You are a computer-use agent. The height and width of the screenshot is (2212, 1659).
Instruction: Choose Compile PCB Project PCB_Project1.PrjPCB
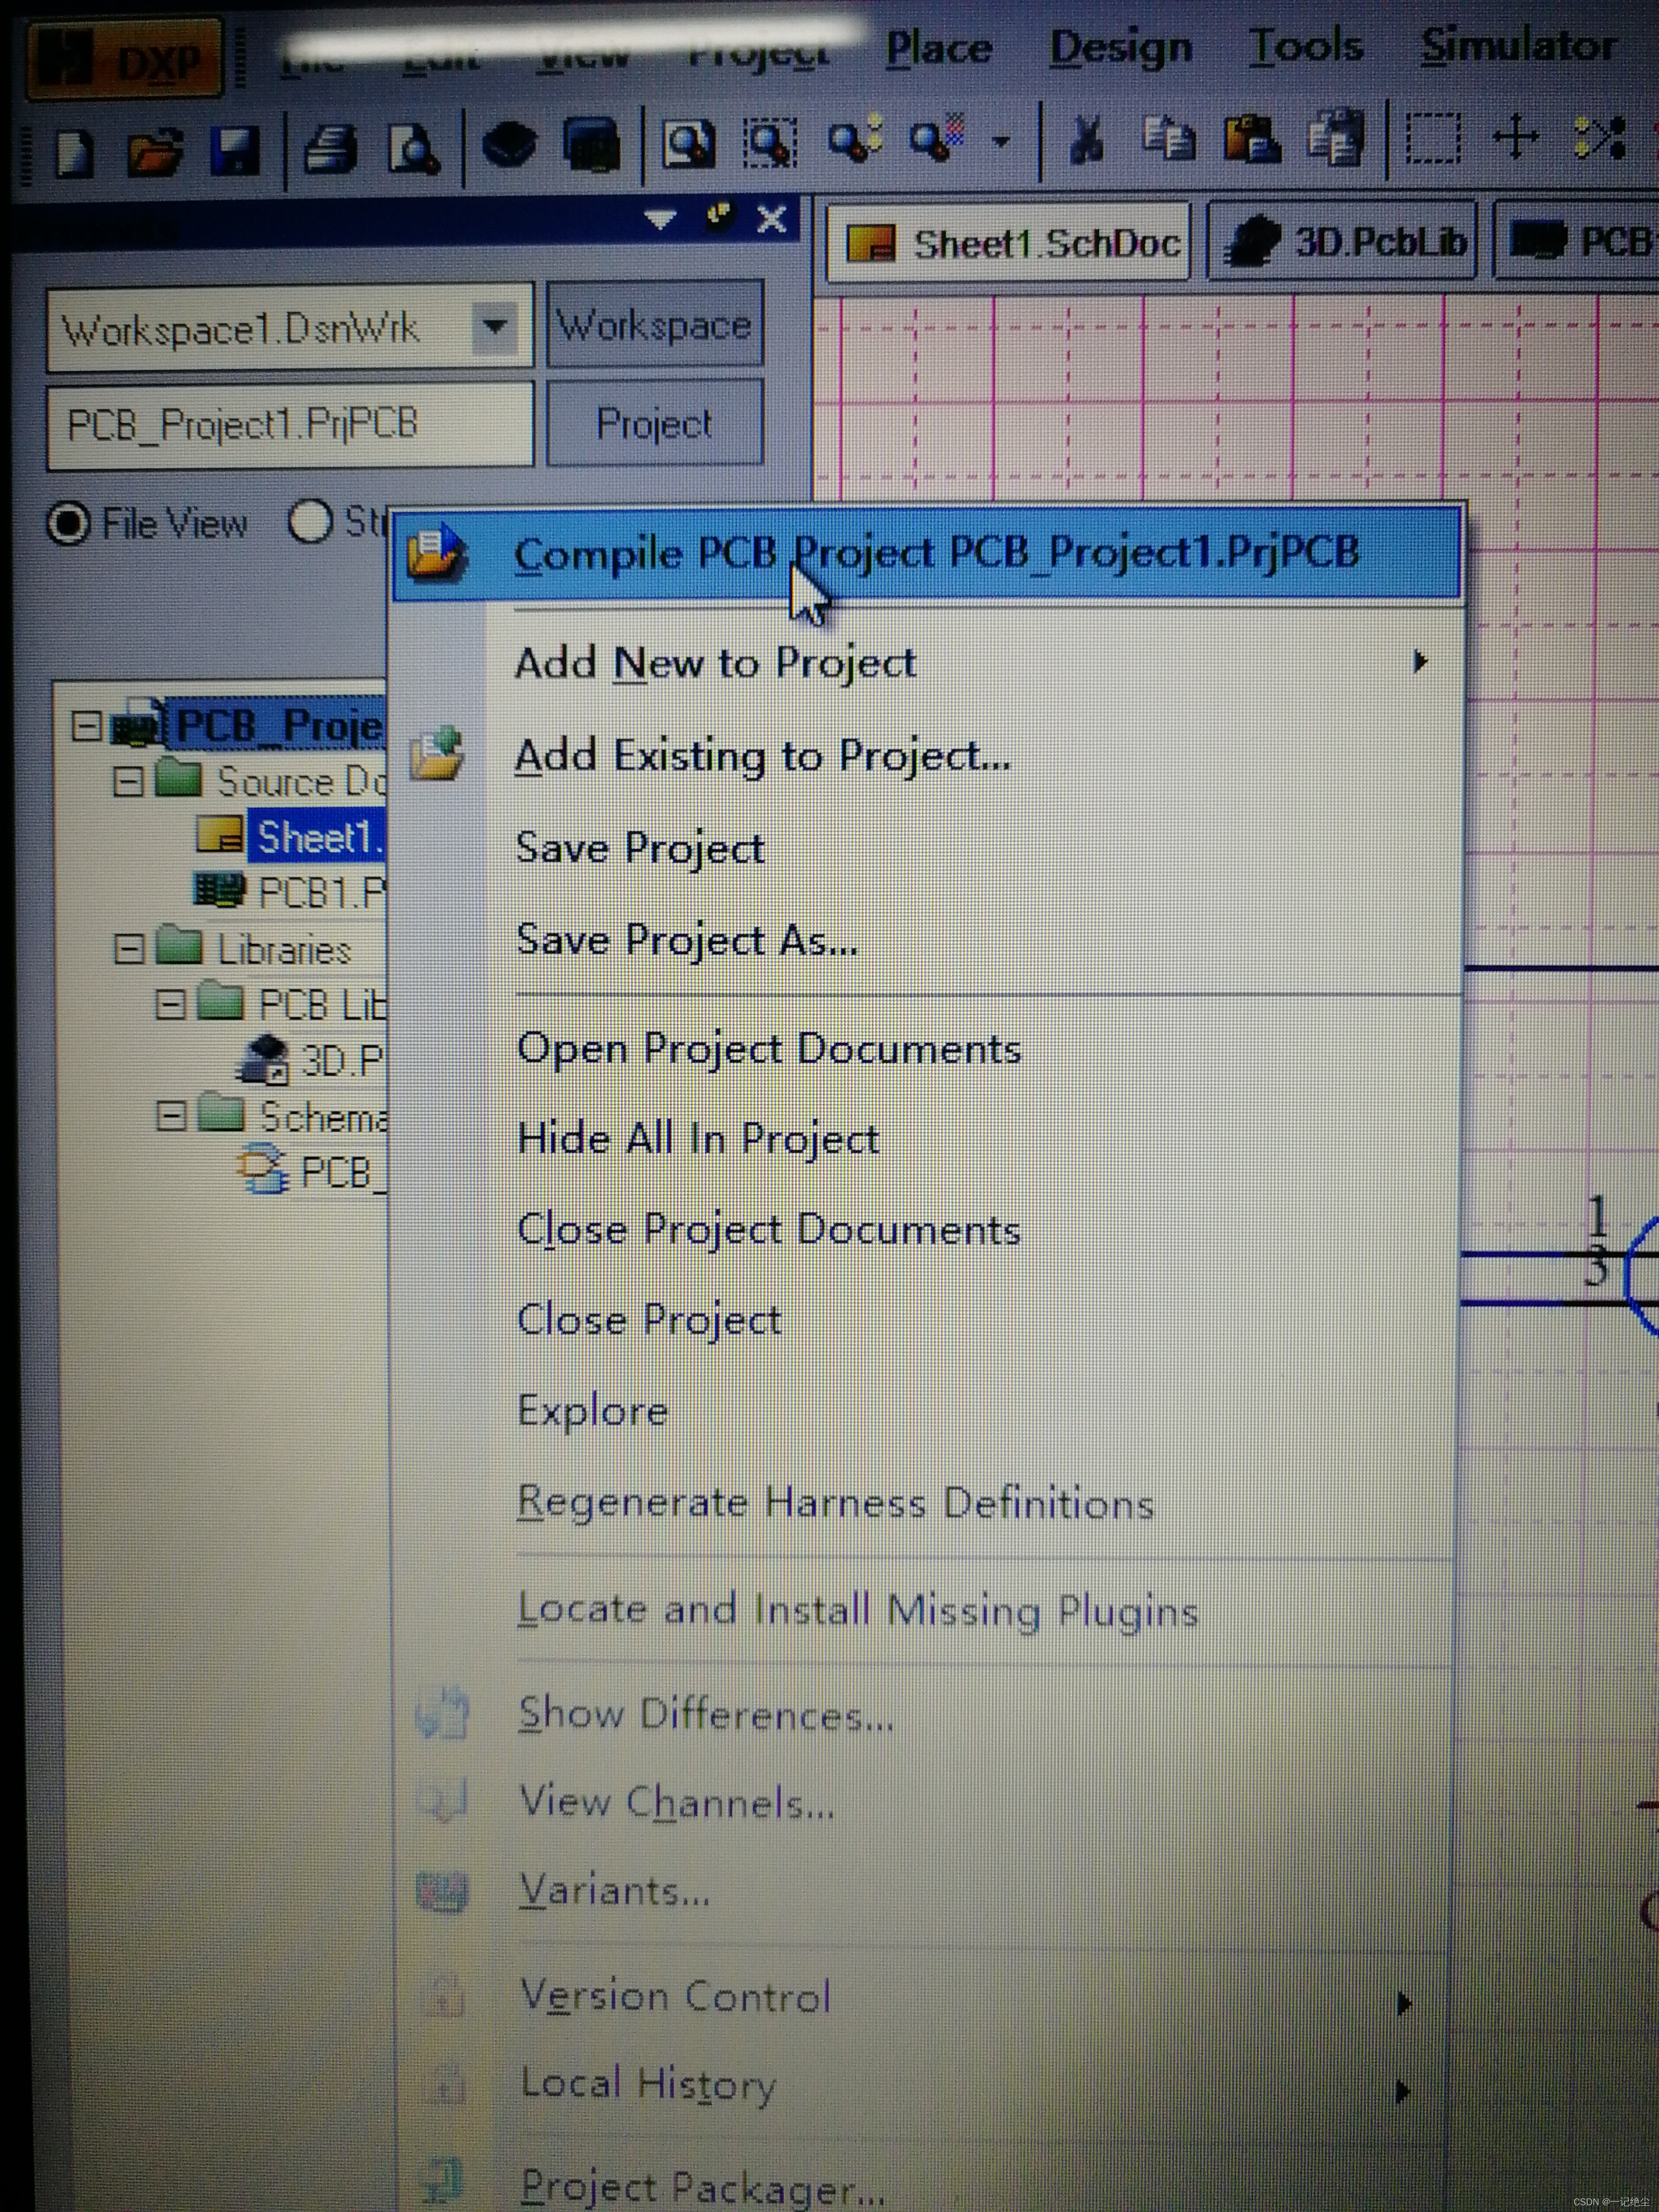[x=927, y=555]
